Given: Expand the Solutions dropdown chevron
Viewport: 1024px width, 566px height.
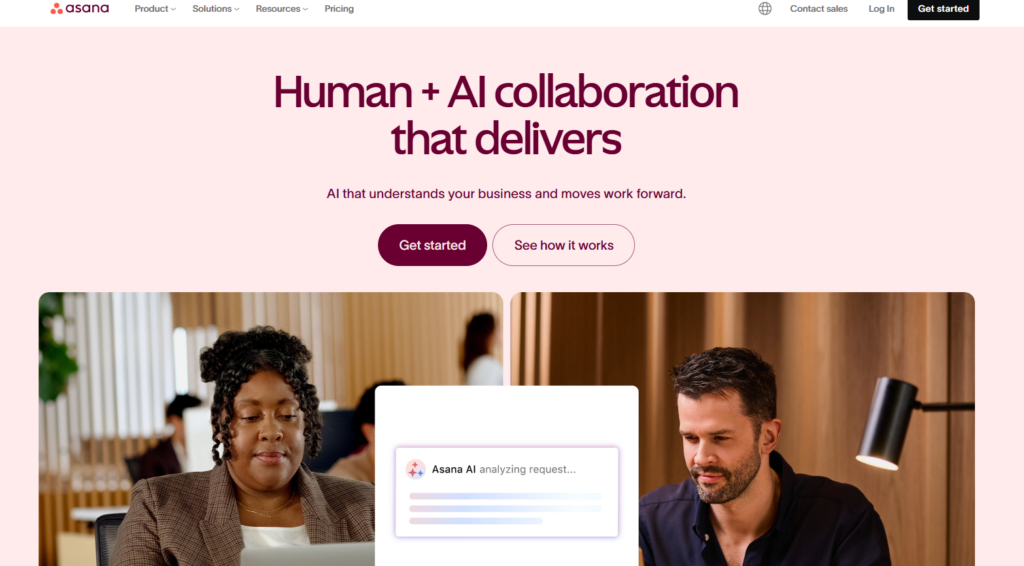Looking at the screenshot, I should [236, 9].
